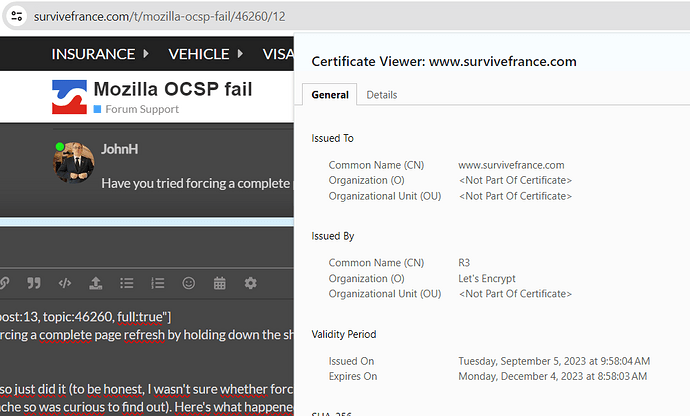The height and width of the screenshot is (416, 690).
Task: Select the General certificate tab
Action: (x=330, y=95)
